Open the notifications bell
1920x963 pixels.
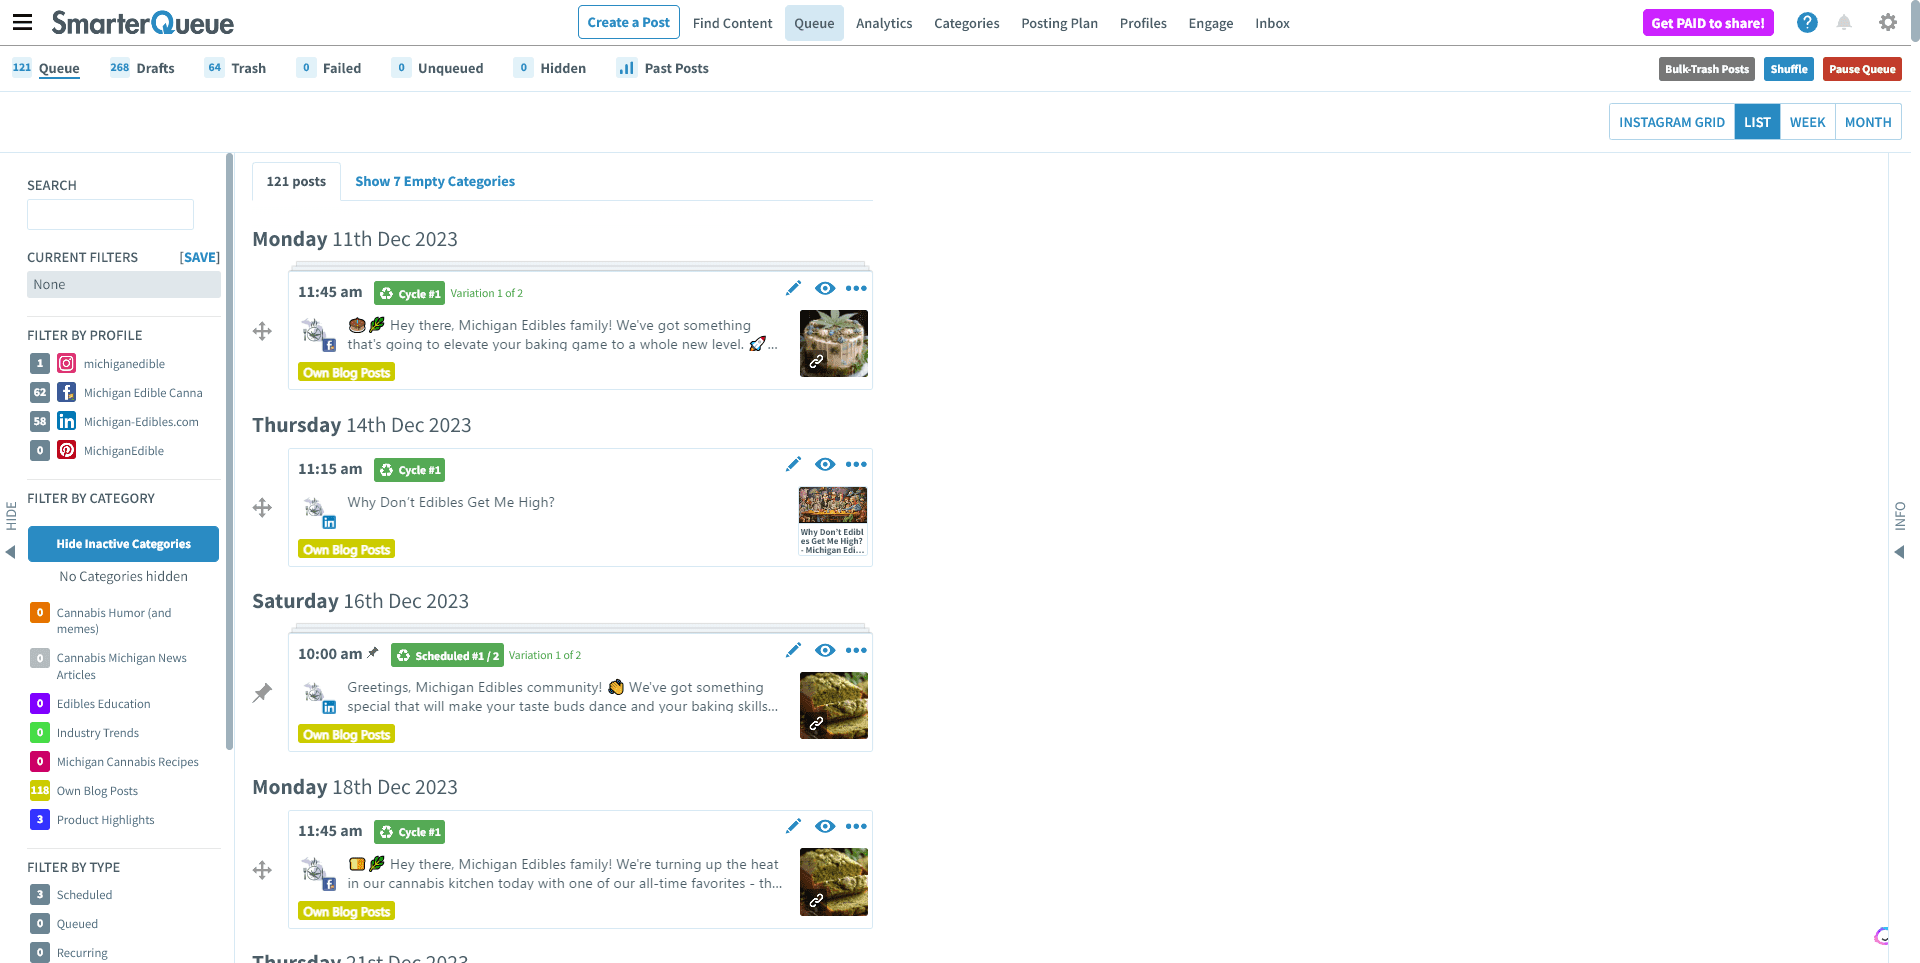click(1844, 22)
